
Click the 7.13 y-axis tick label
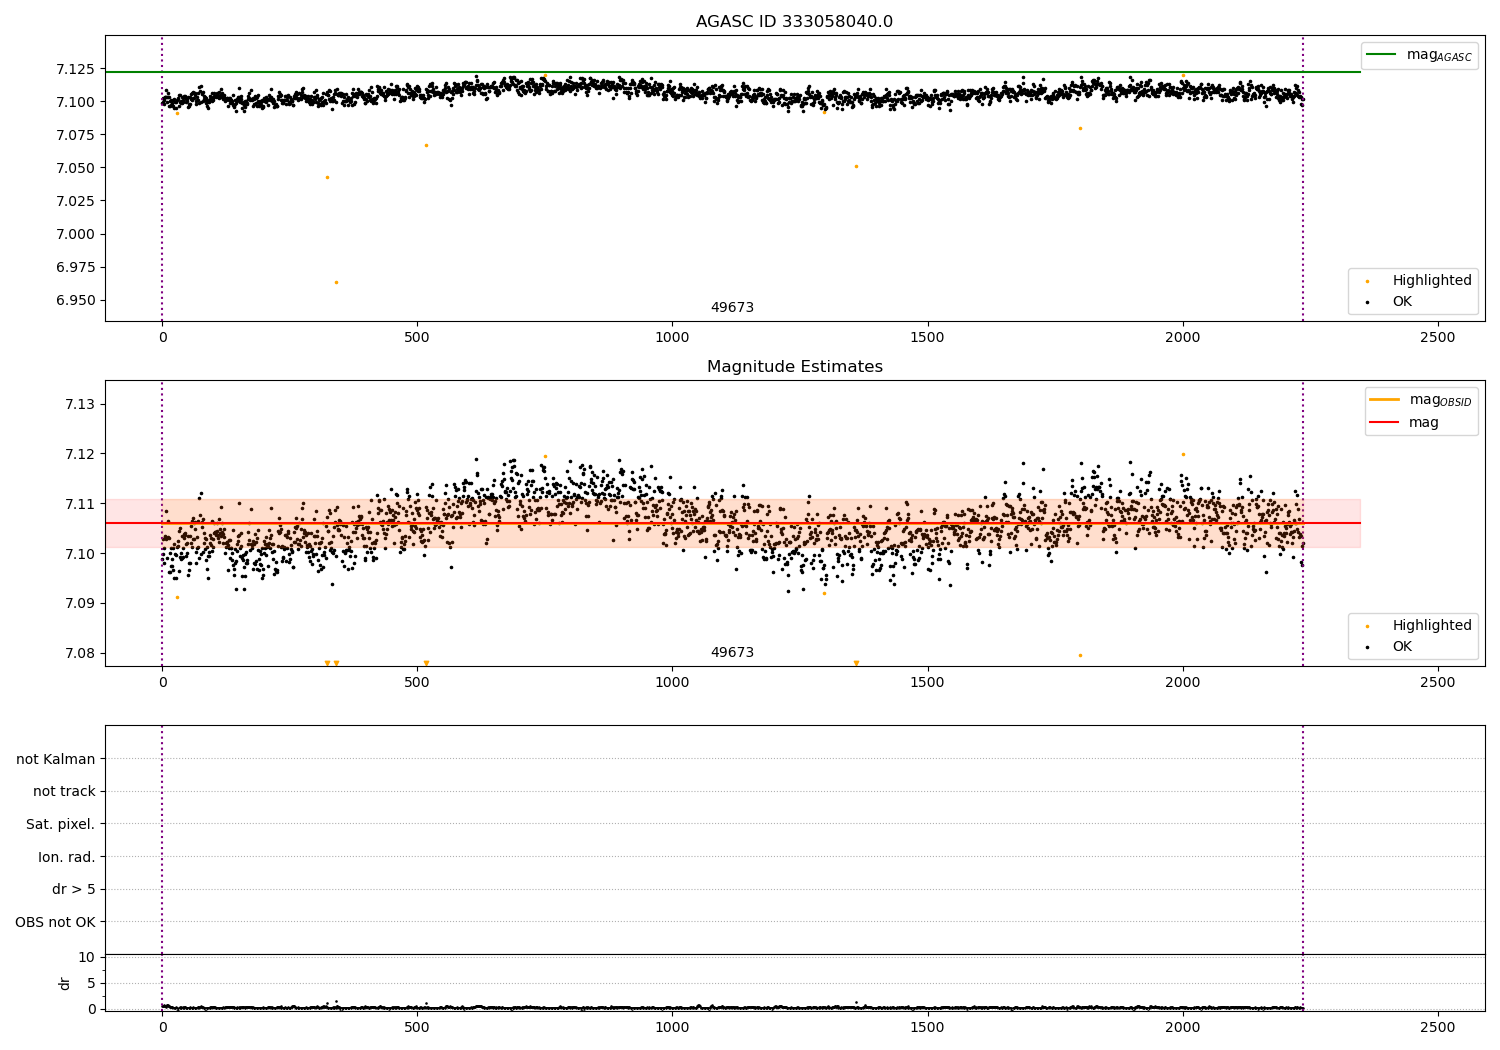tap(79, 404)
